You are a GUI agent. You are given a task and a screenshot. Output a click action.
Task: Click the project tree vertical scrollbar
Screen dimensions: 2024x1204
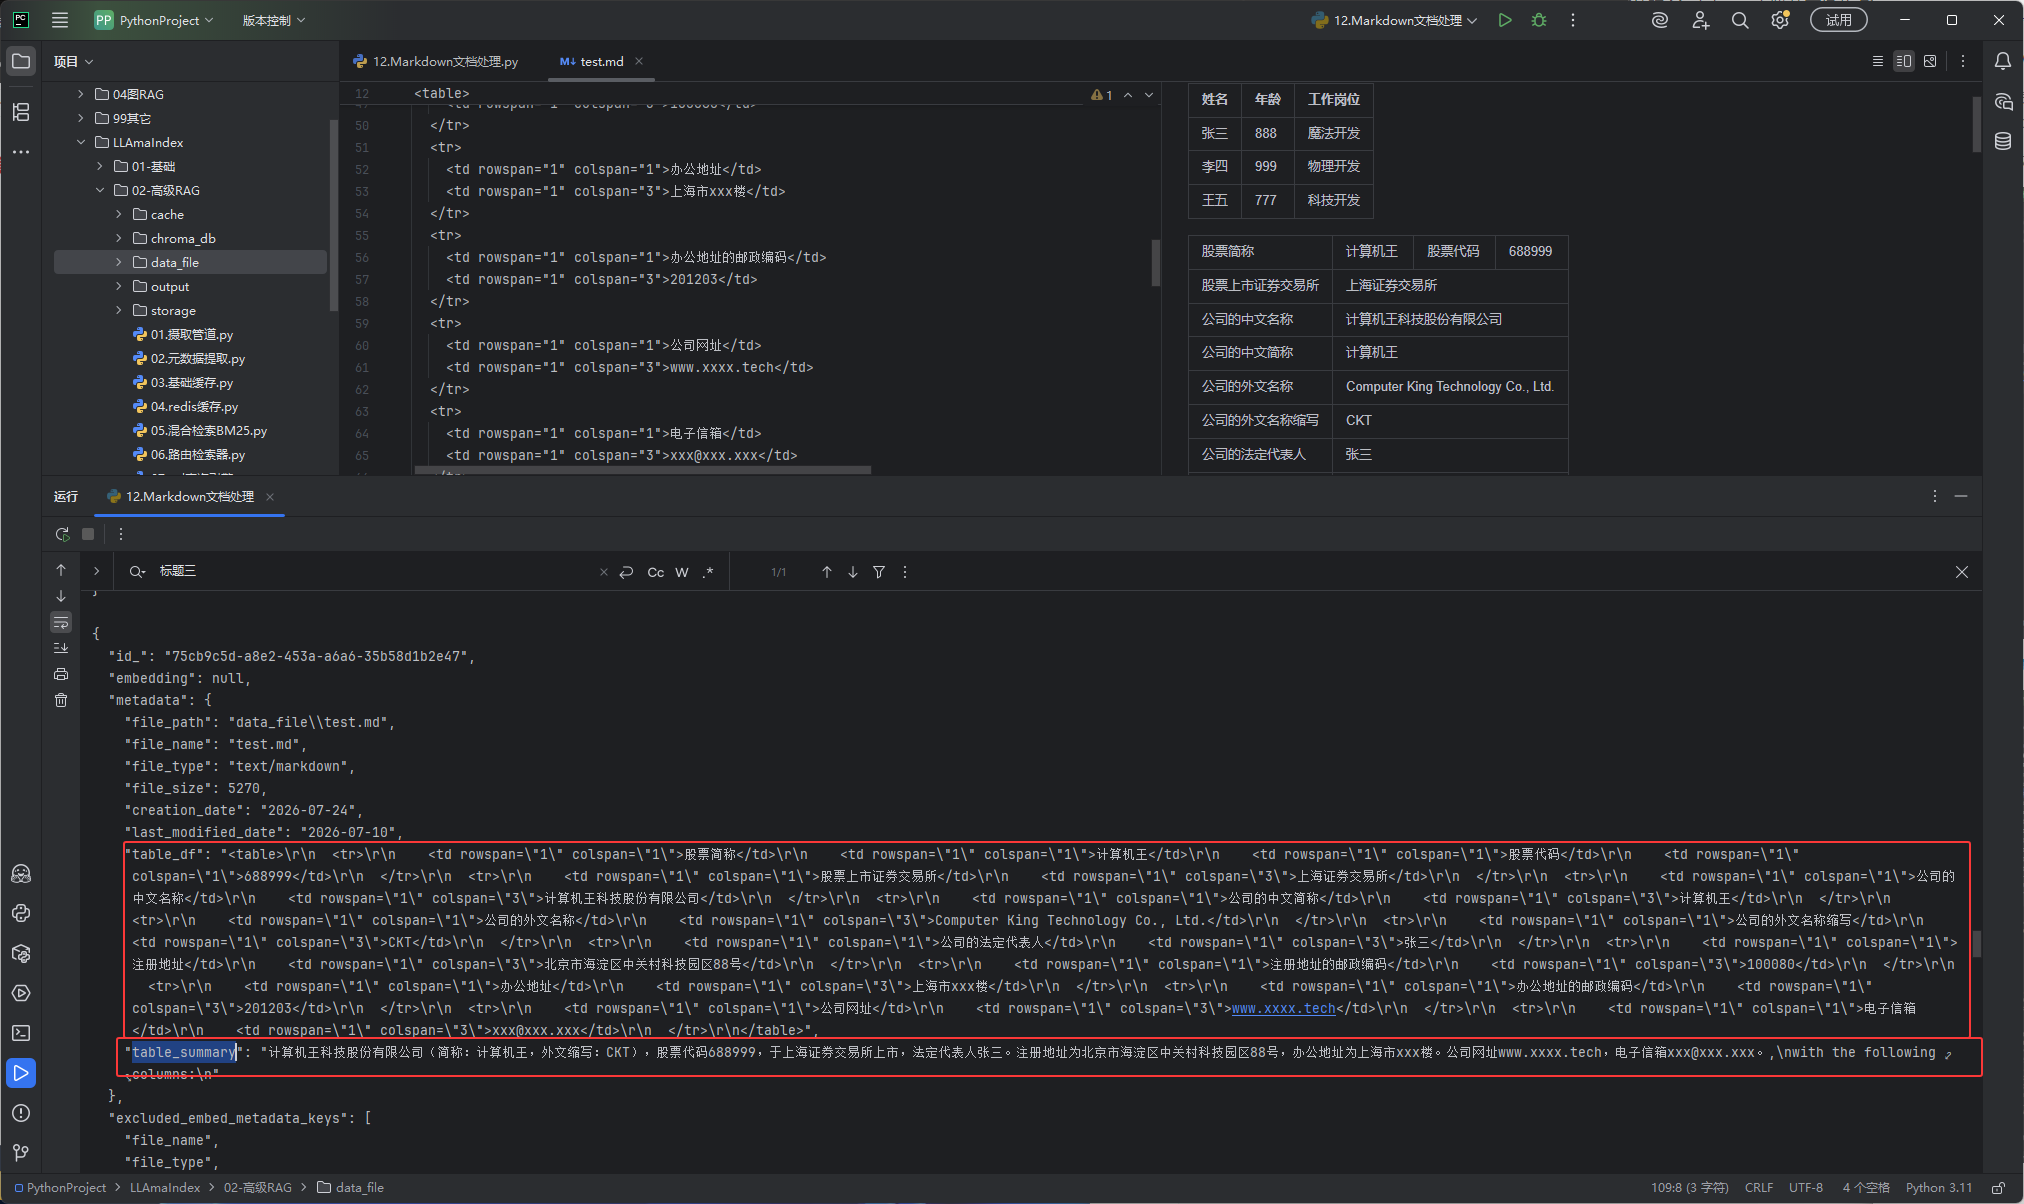(333, 215)
